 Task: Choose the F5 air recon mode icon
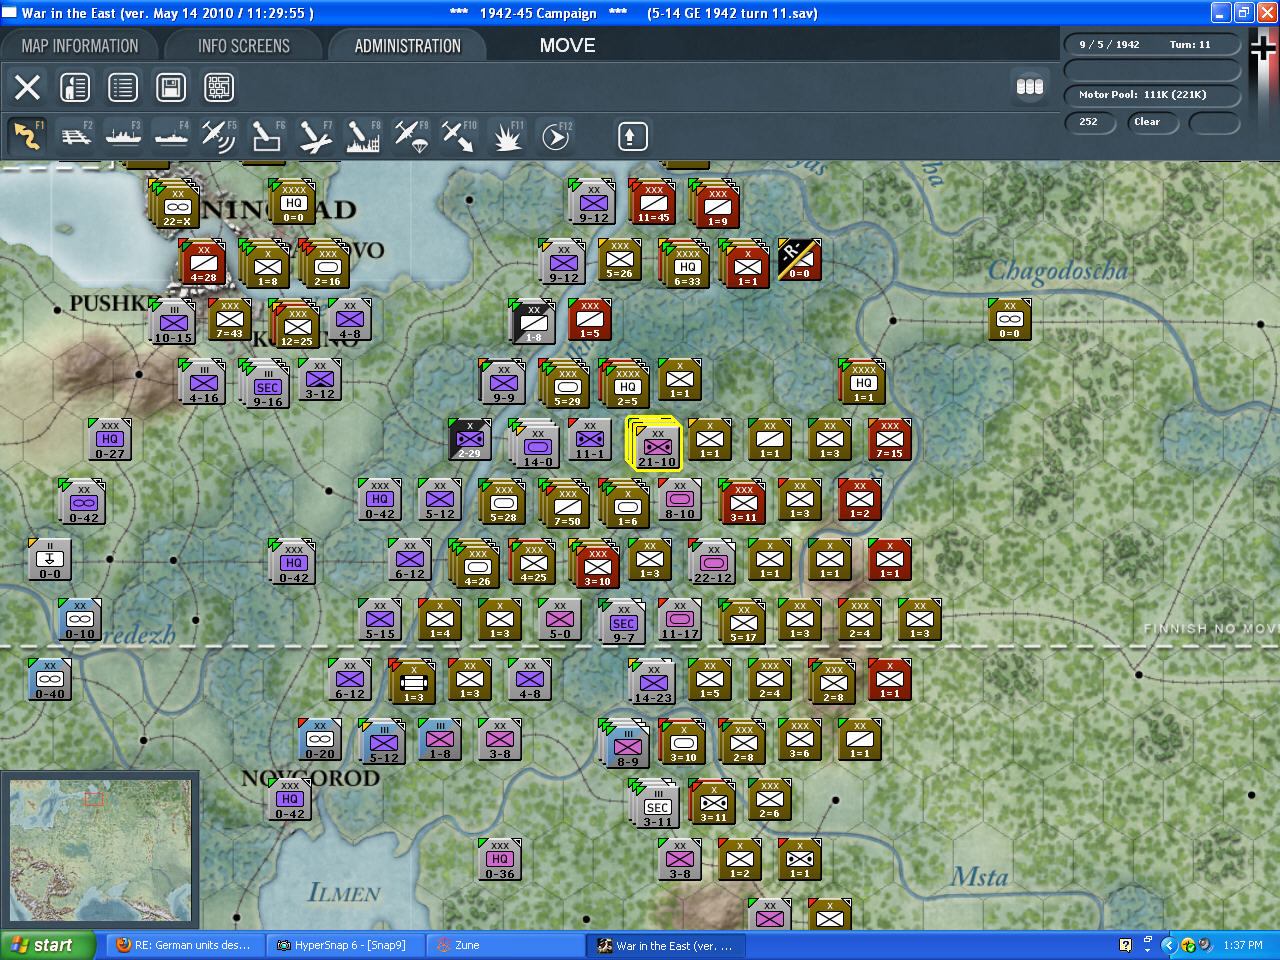pyautogui.click(x=219, y=136)
